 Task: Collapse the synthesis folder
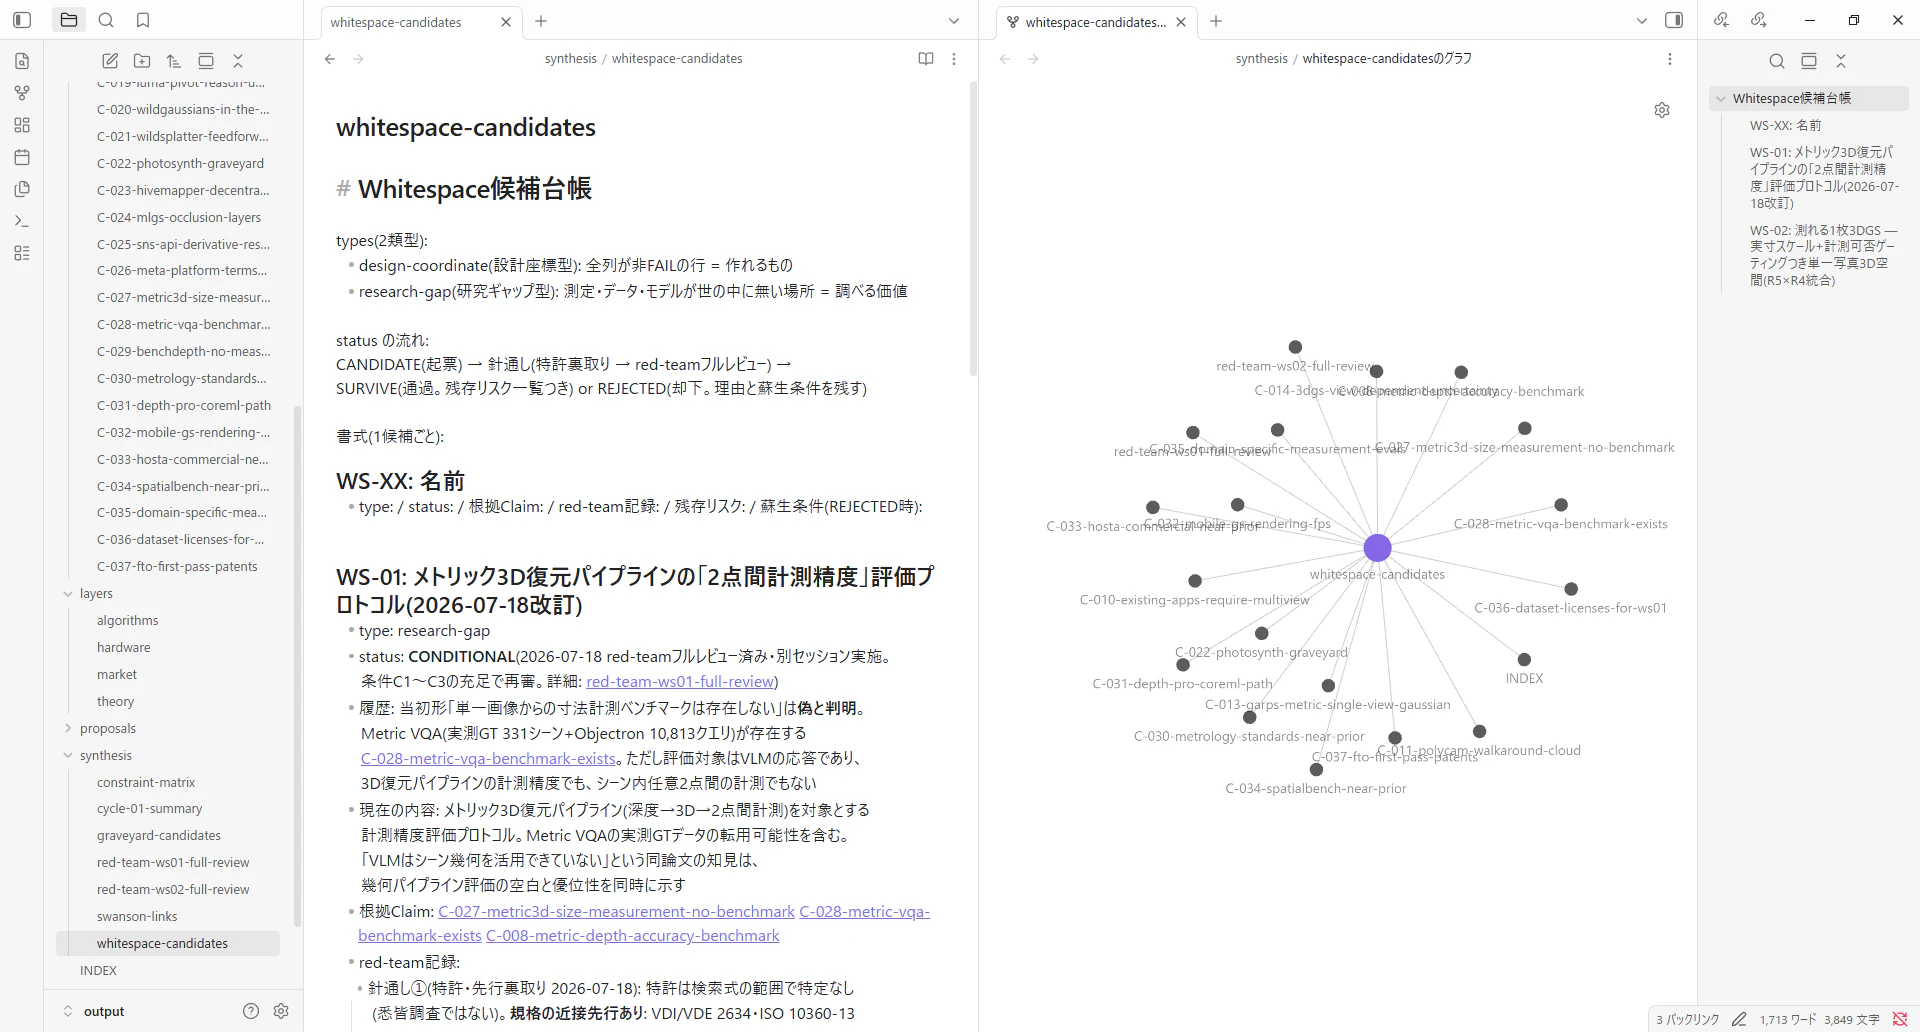coord(68,756)
